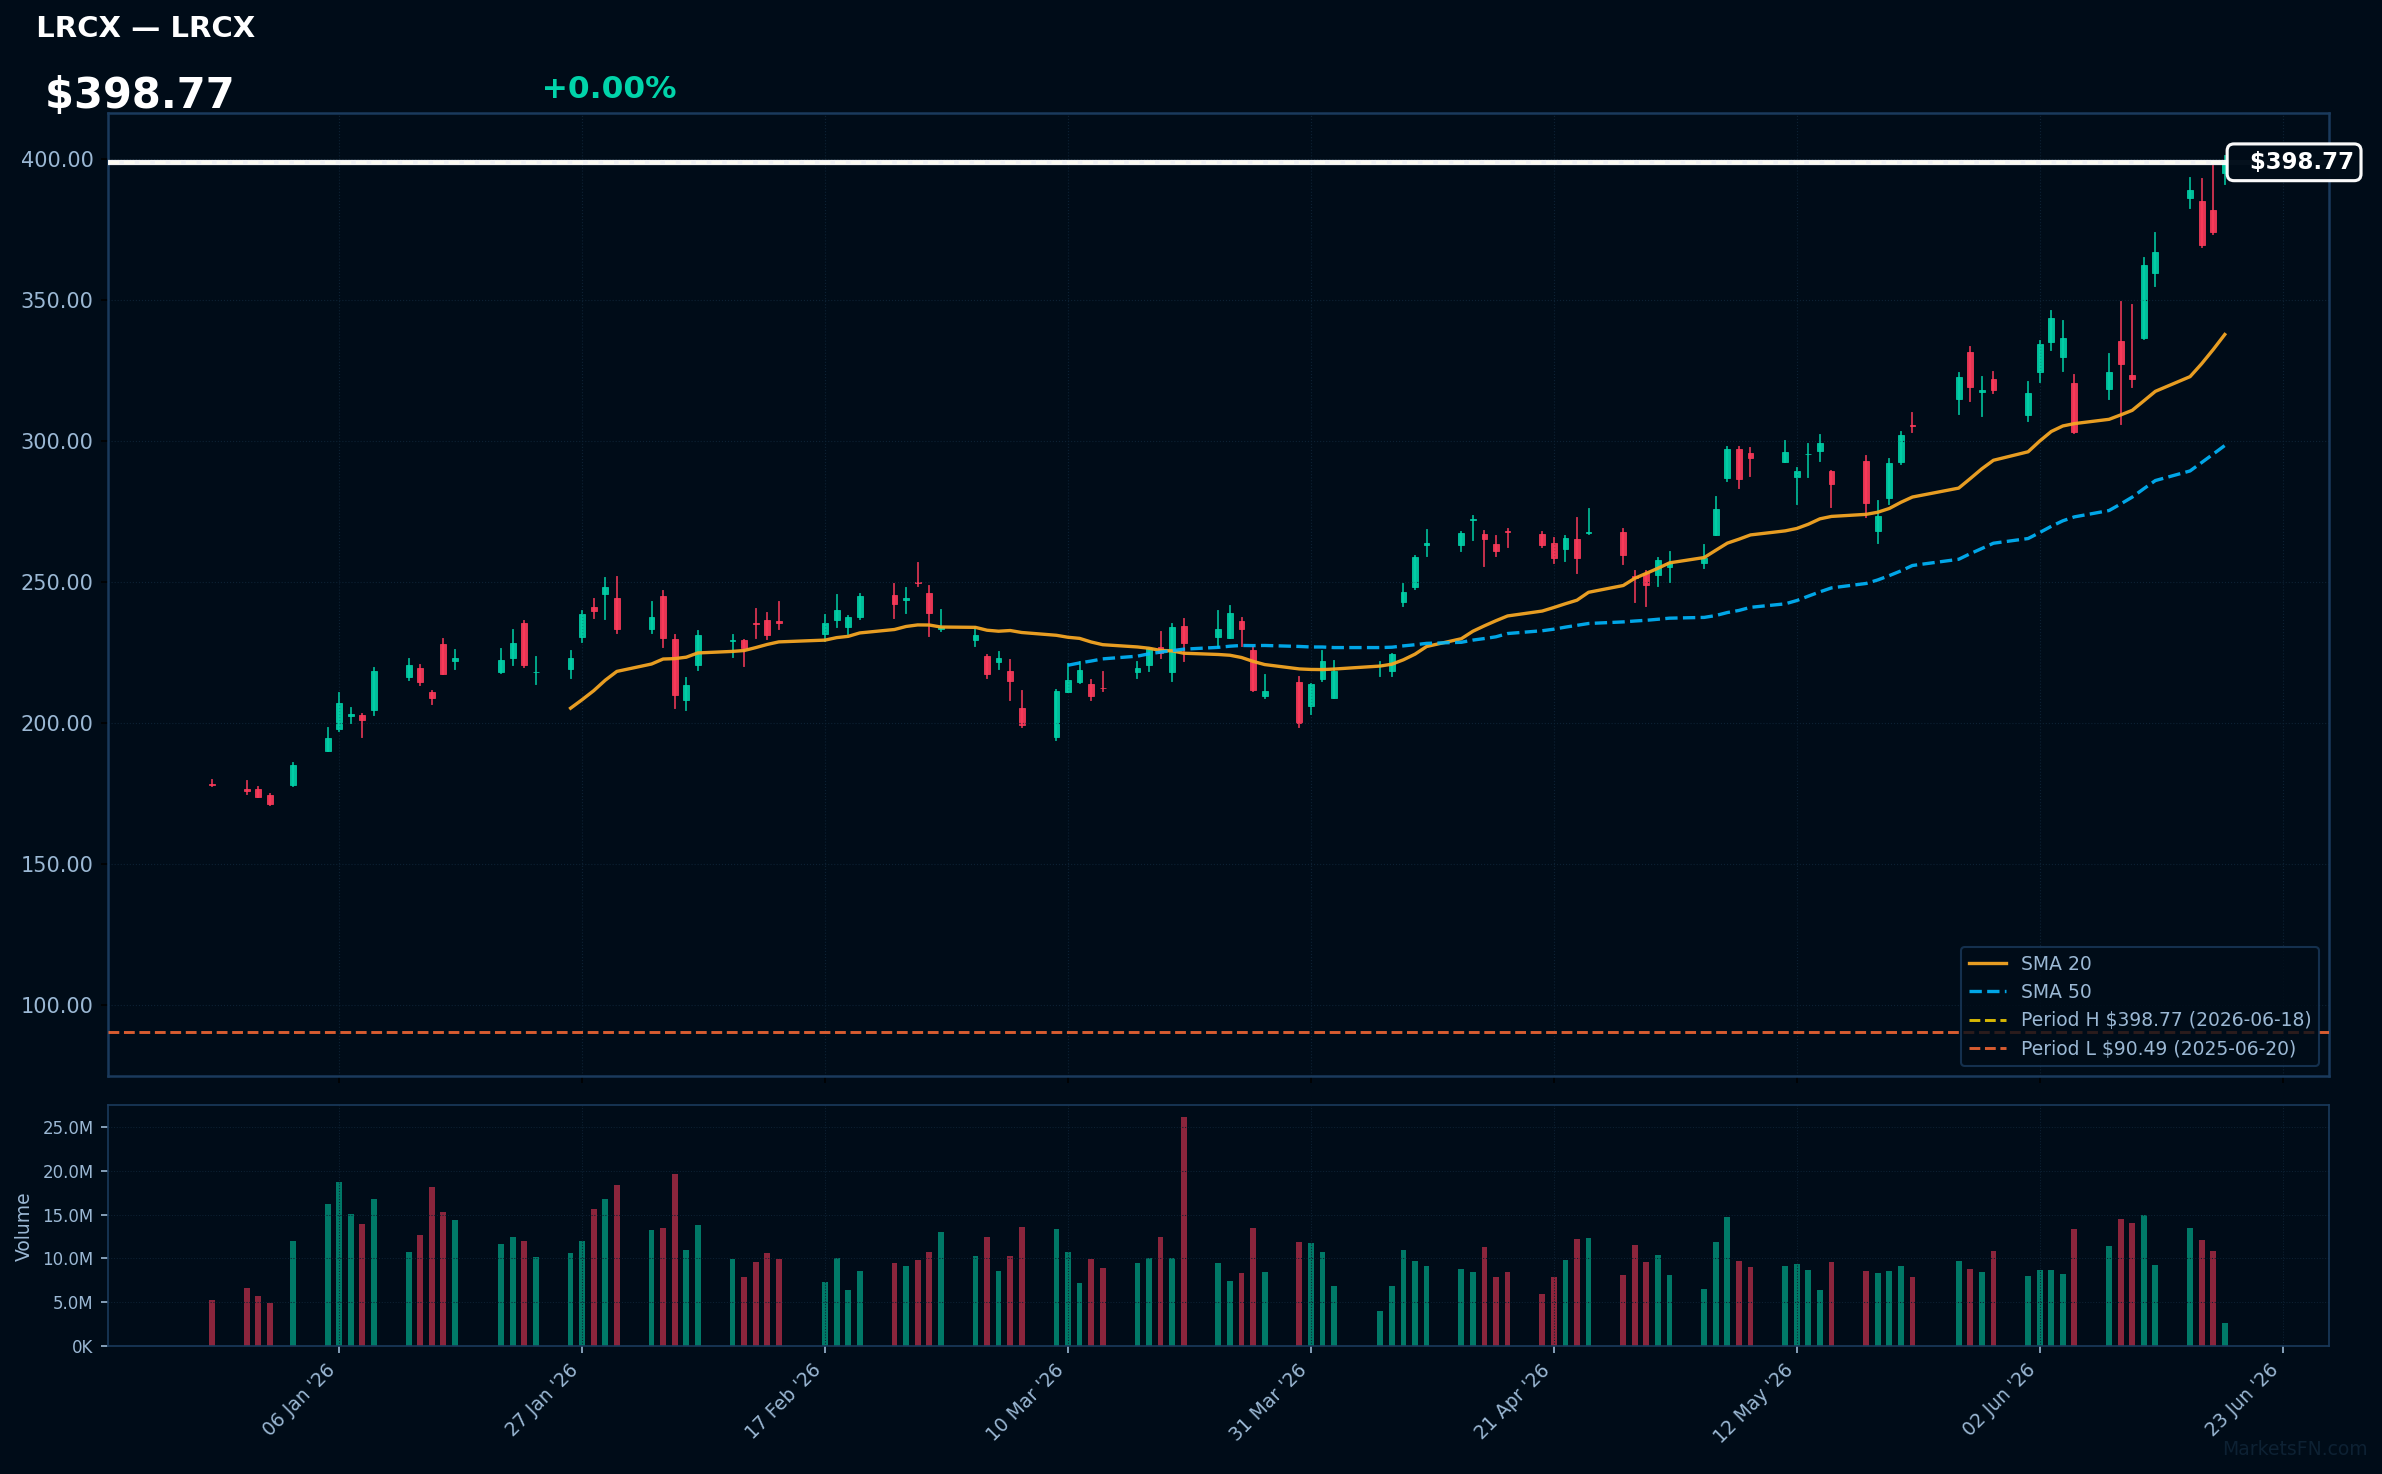Click the 5.0M volume axis label
The height and width of the screenshot is (1474, 2382).
pyautogui.click(x=73, y=1303)
